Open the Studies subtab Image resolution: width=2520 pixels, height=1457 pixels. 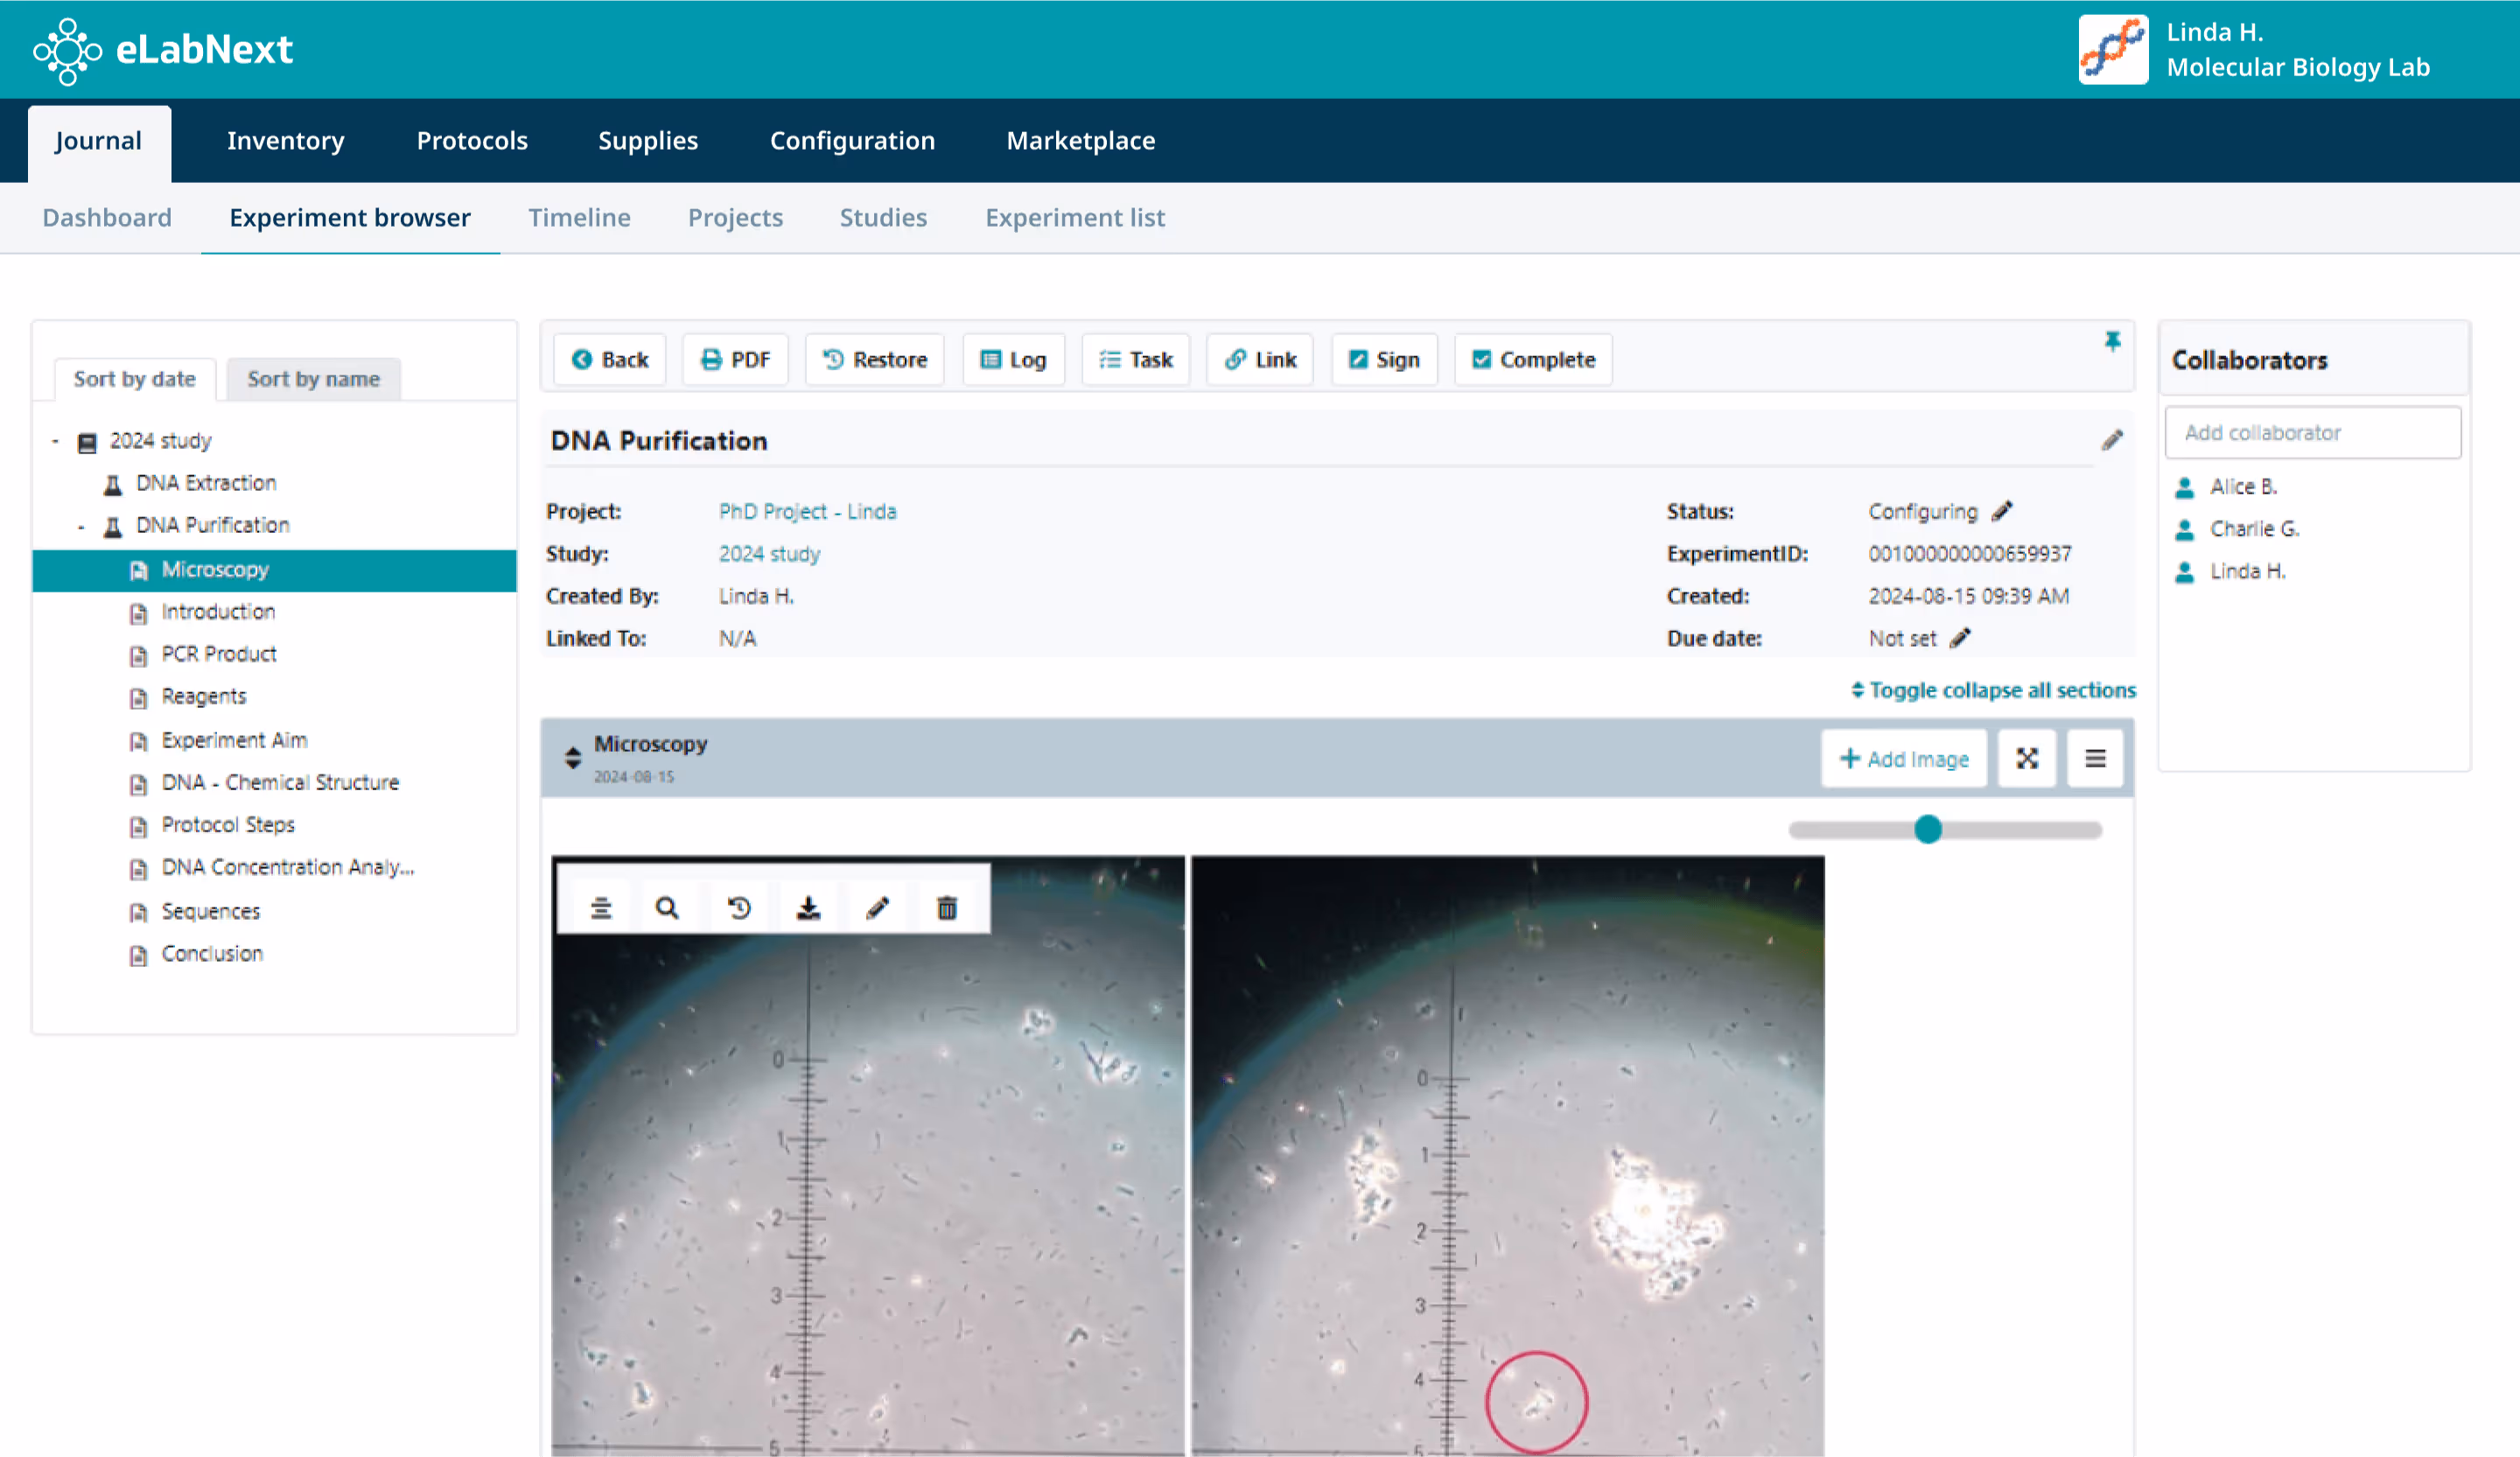point(883,217)
